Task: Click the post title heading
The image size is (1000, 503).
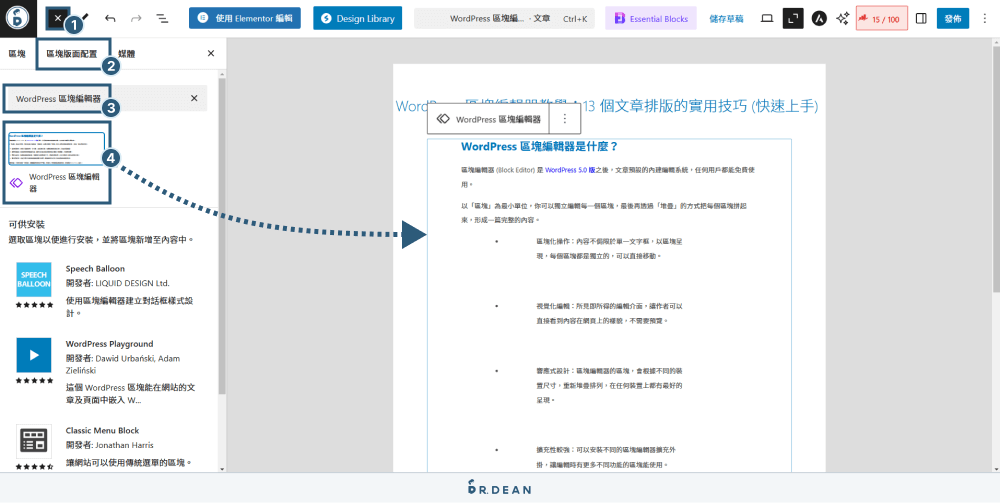Action: coord(607,106)
